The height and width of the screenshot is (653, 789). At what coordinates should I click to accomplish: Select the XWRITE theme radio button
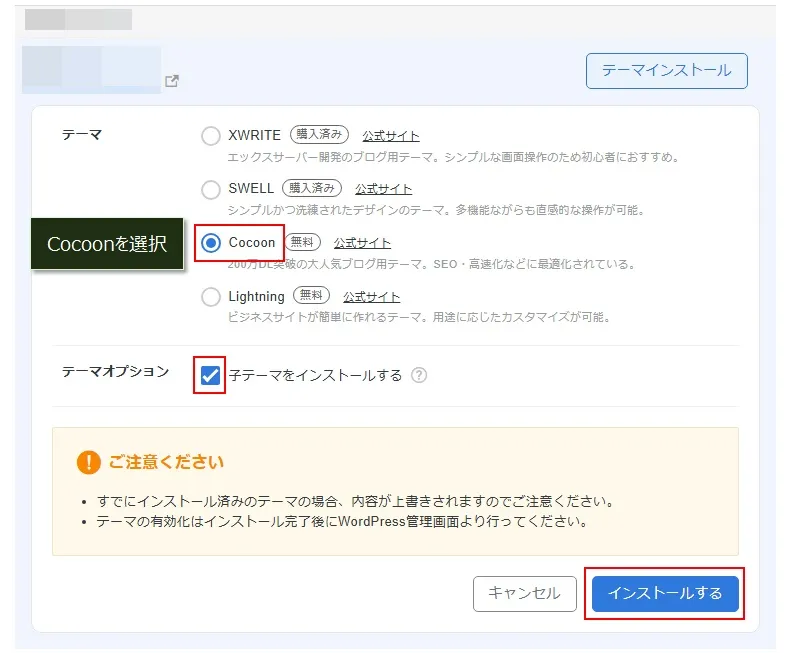point(211,136)
